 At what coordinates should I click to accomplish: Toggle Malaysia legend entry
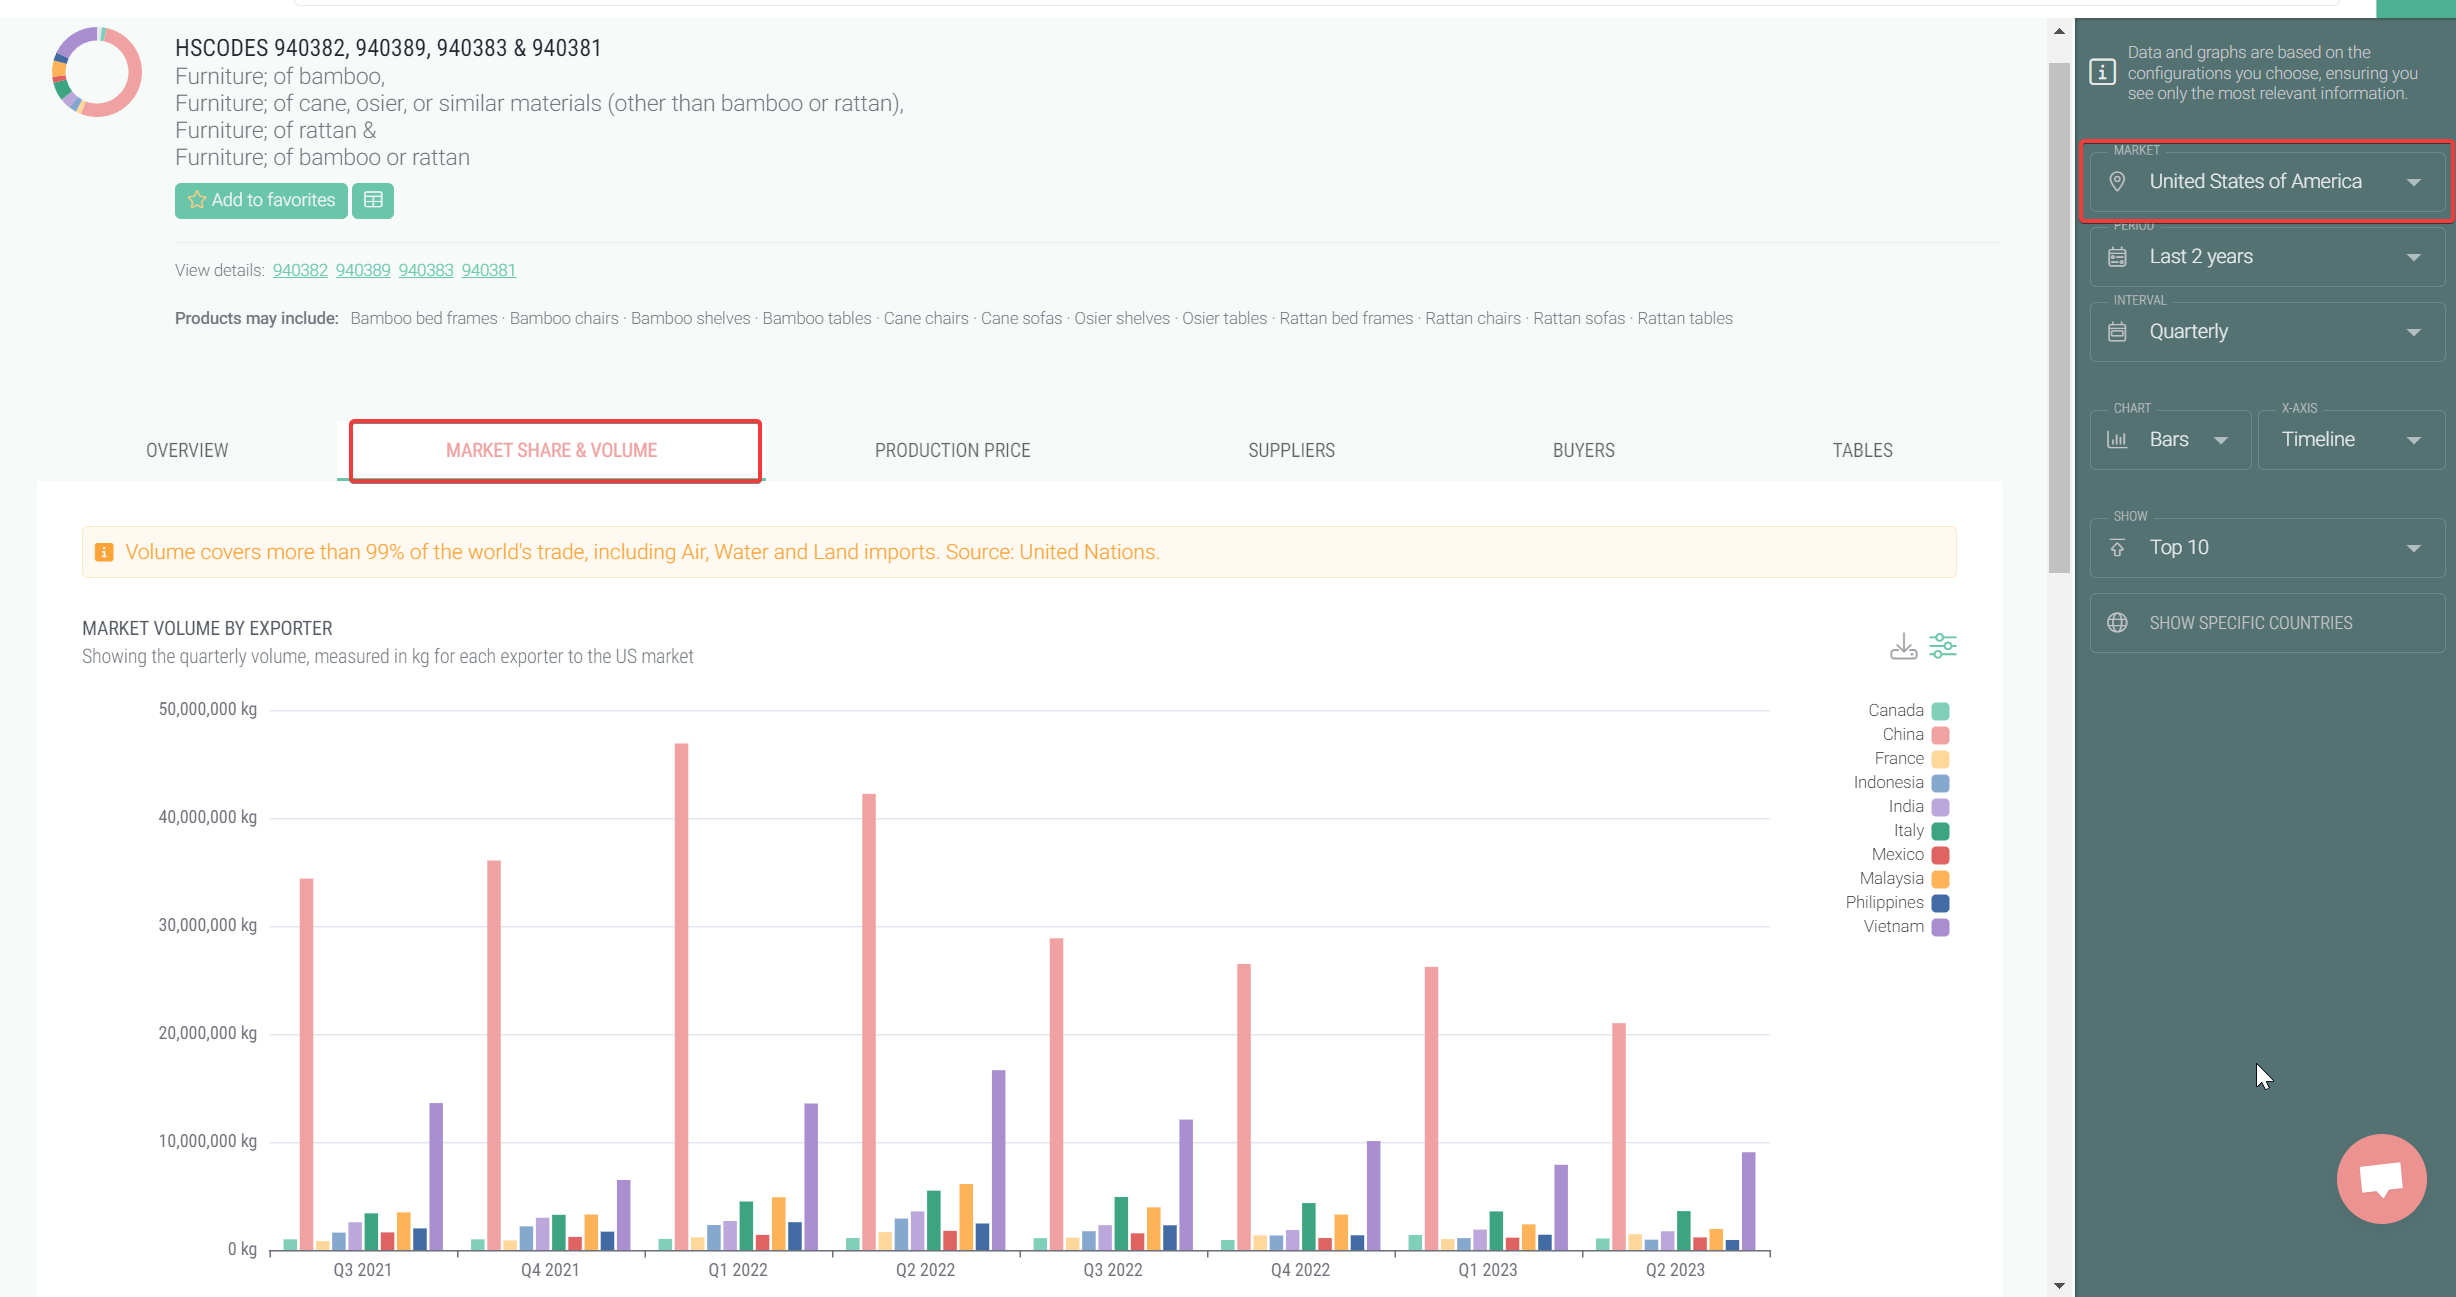pos(1904,879)
